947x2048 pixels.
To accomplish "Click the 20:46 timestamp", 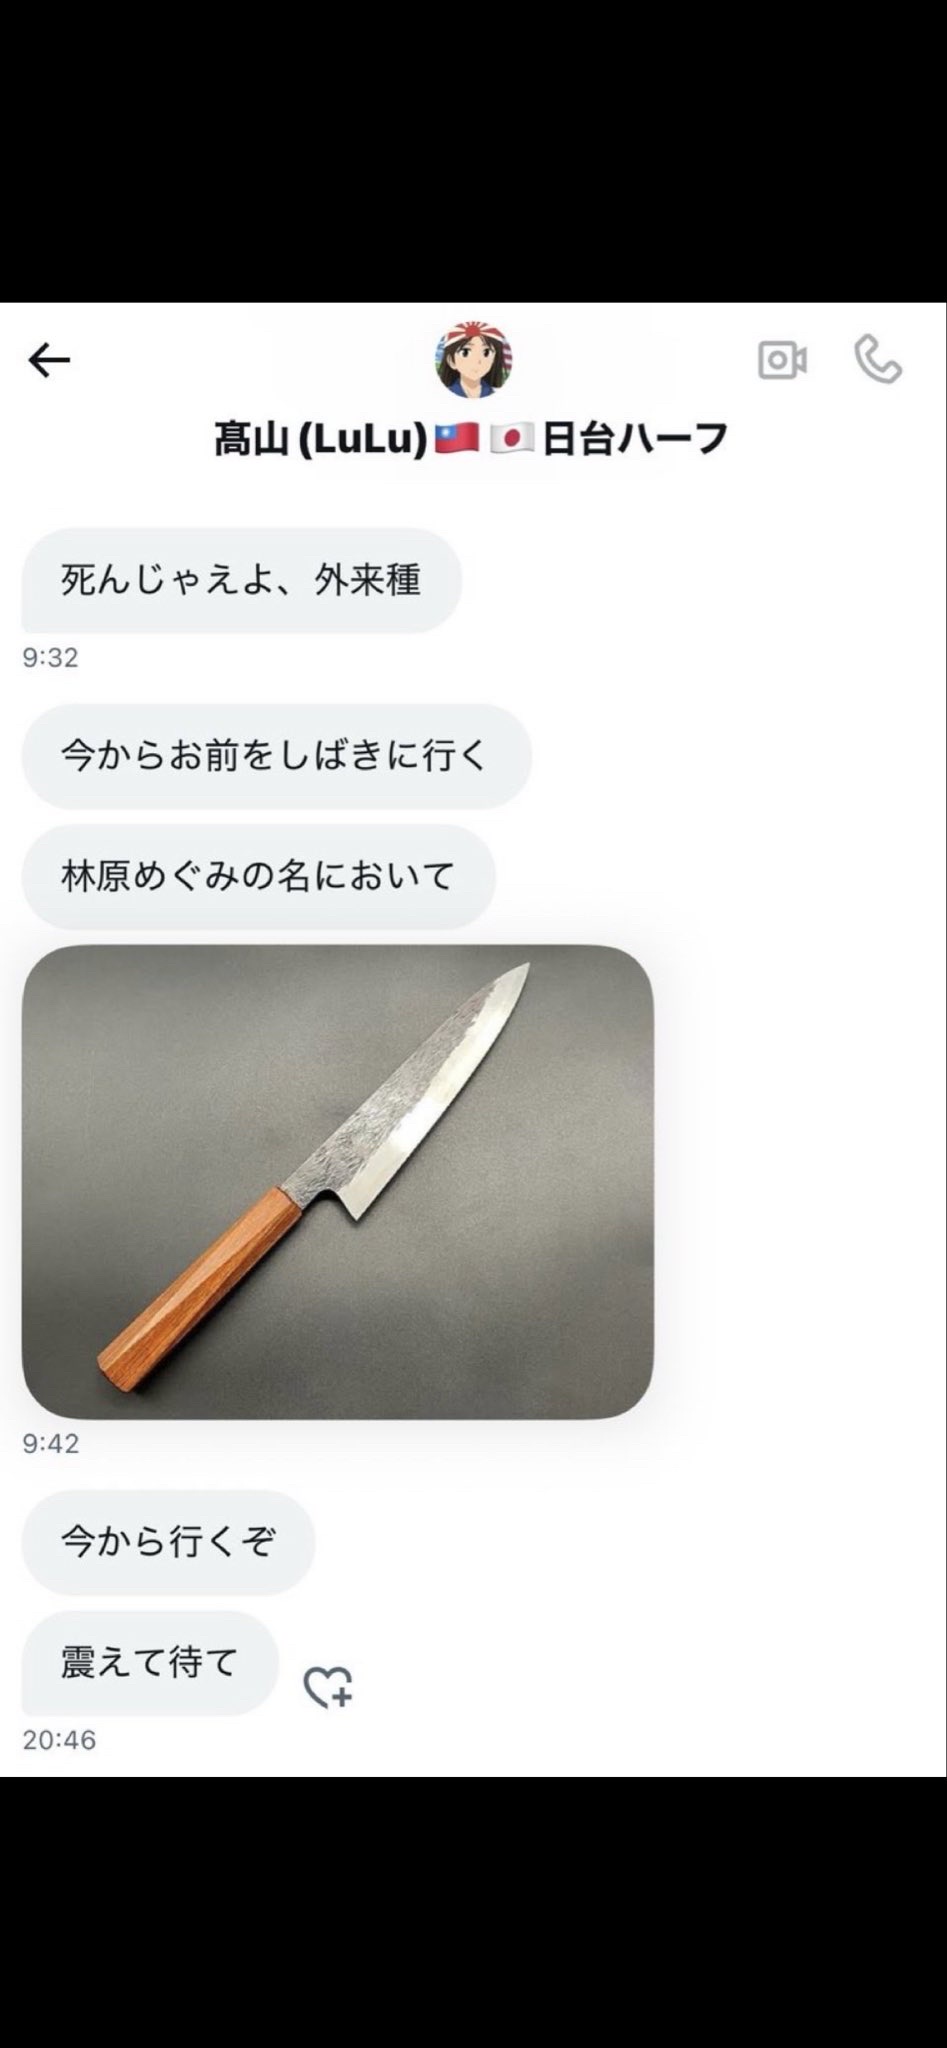I will (x=59, y=1740).
